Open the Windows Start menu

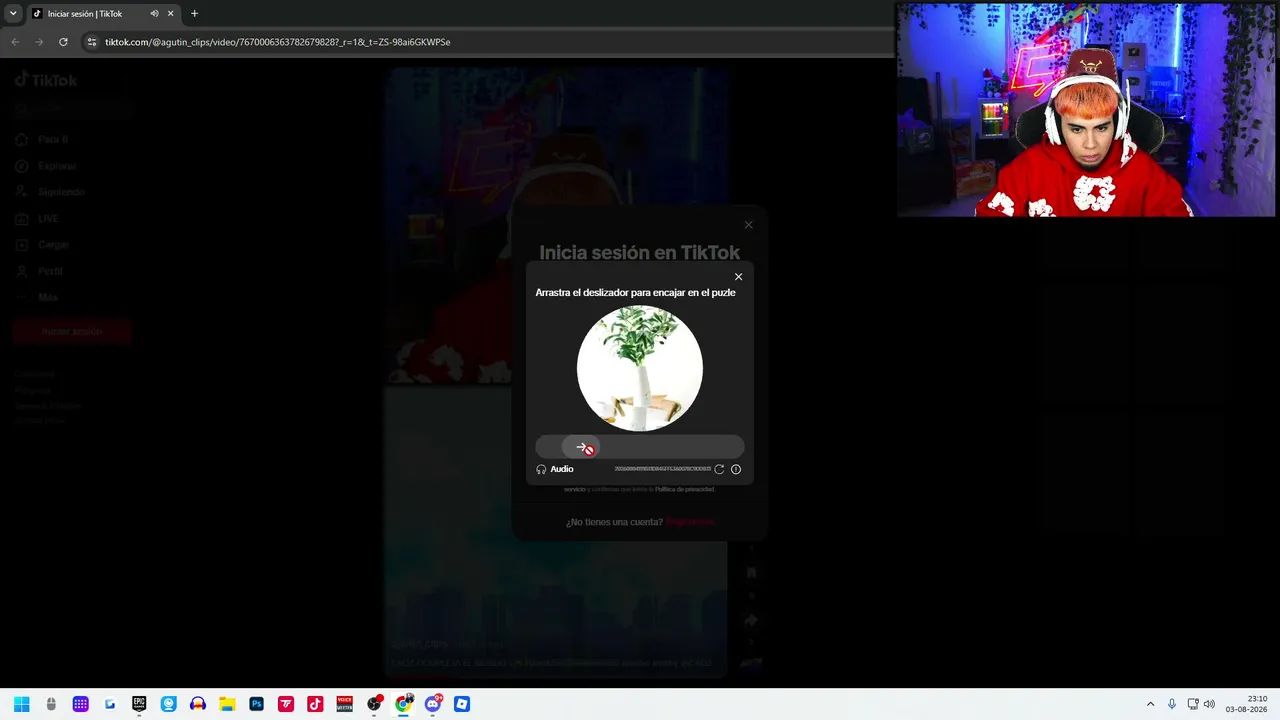pos(21,704)
